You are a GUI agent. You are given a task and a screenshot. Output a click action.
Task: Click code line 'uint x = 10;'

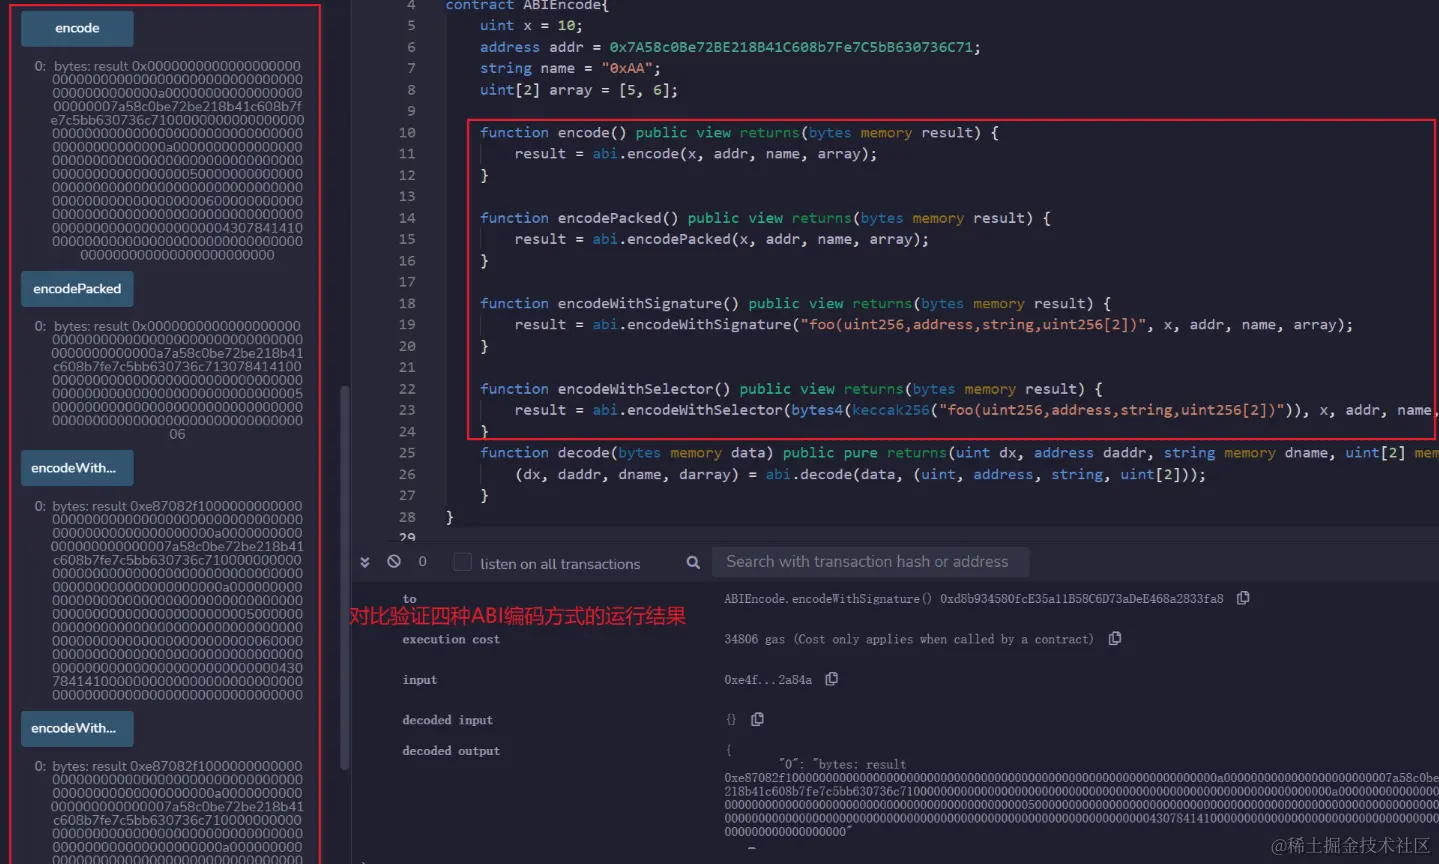pos(530,26)
